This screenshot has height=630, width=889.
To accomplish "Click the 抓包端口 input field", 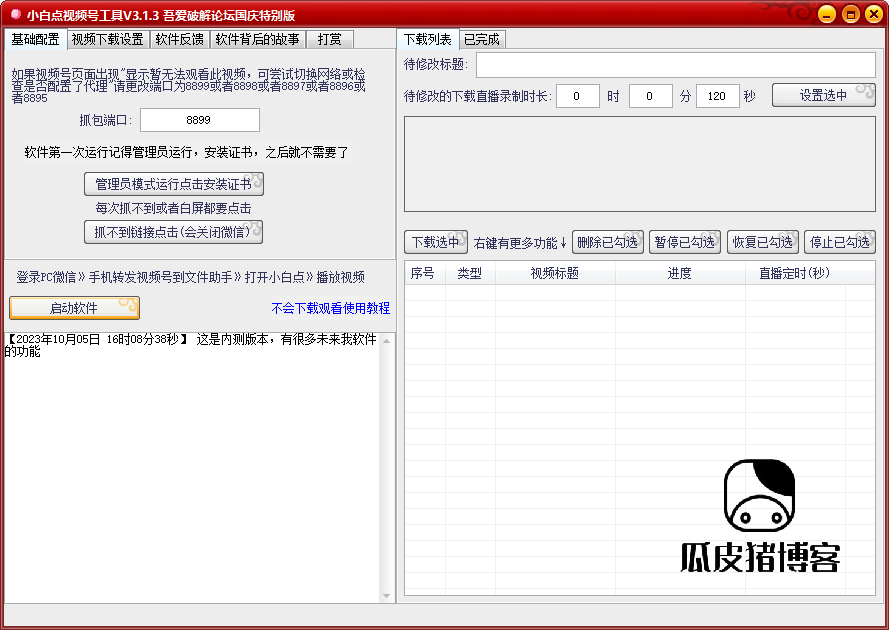I will tap(199, 120).
